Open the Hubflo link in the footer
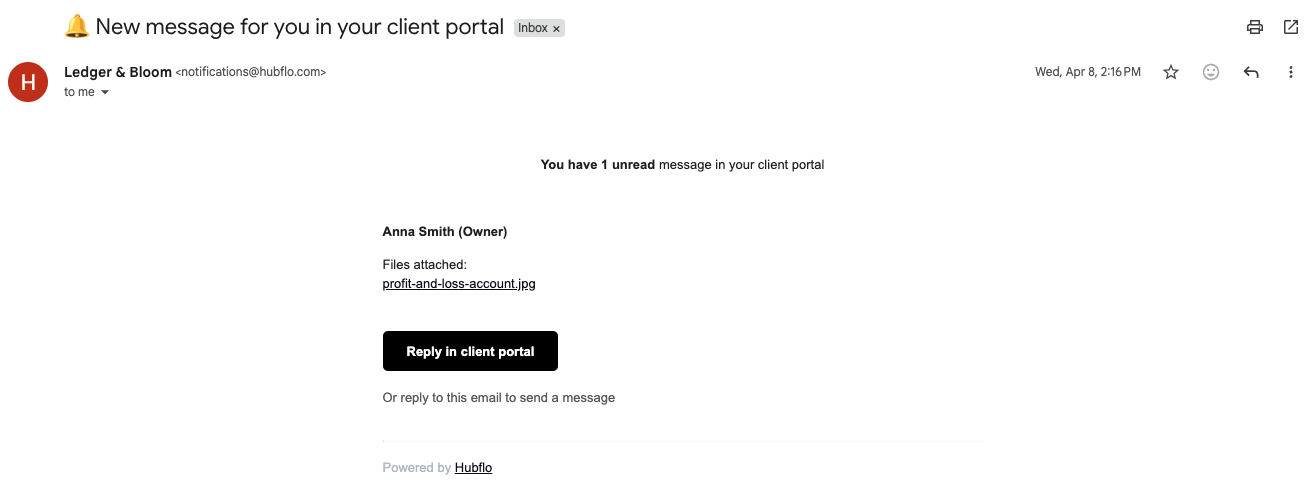1316x491 pixels. pyautogui.click(x=473, y=468)
